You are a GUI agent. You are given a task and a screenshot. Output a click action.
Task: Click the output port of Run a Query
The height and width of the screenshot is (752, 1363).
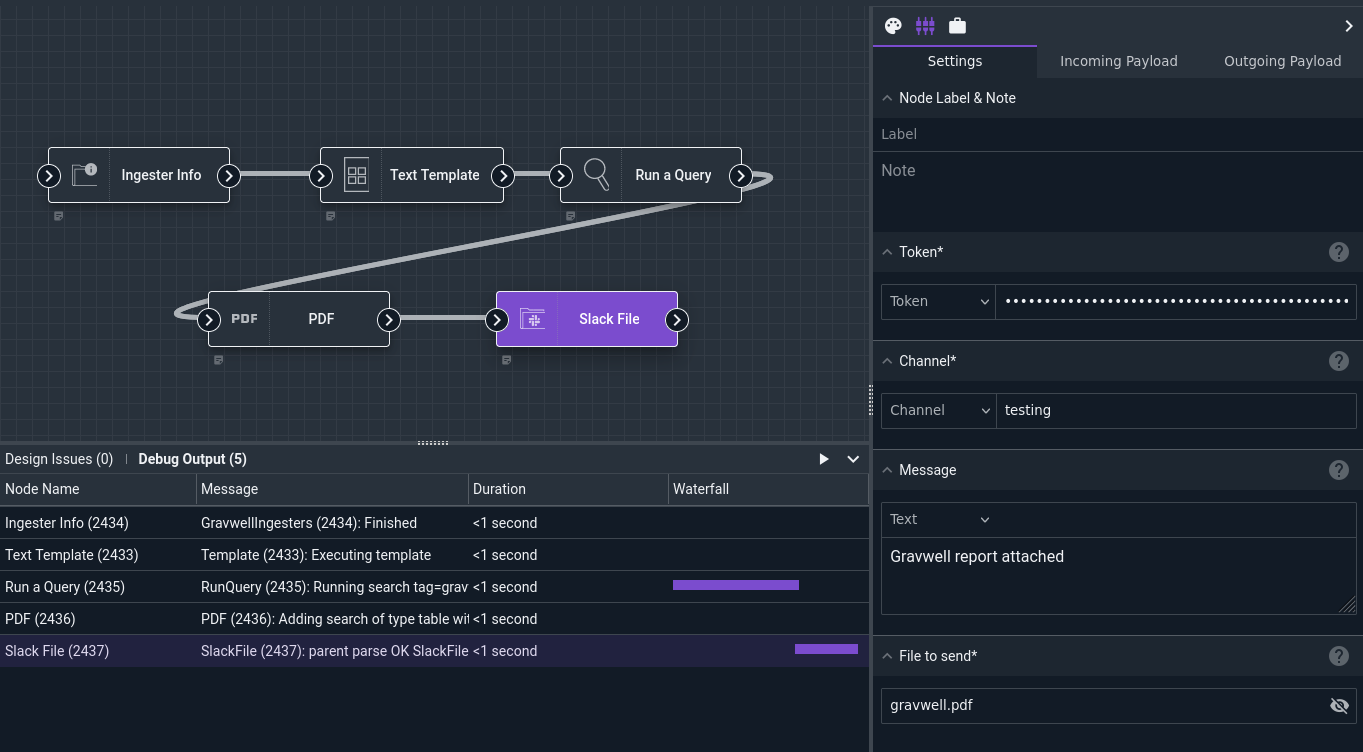click(x=741, y=176)
